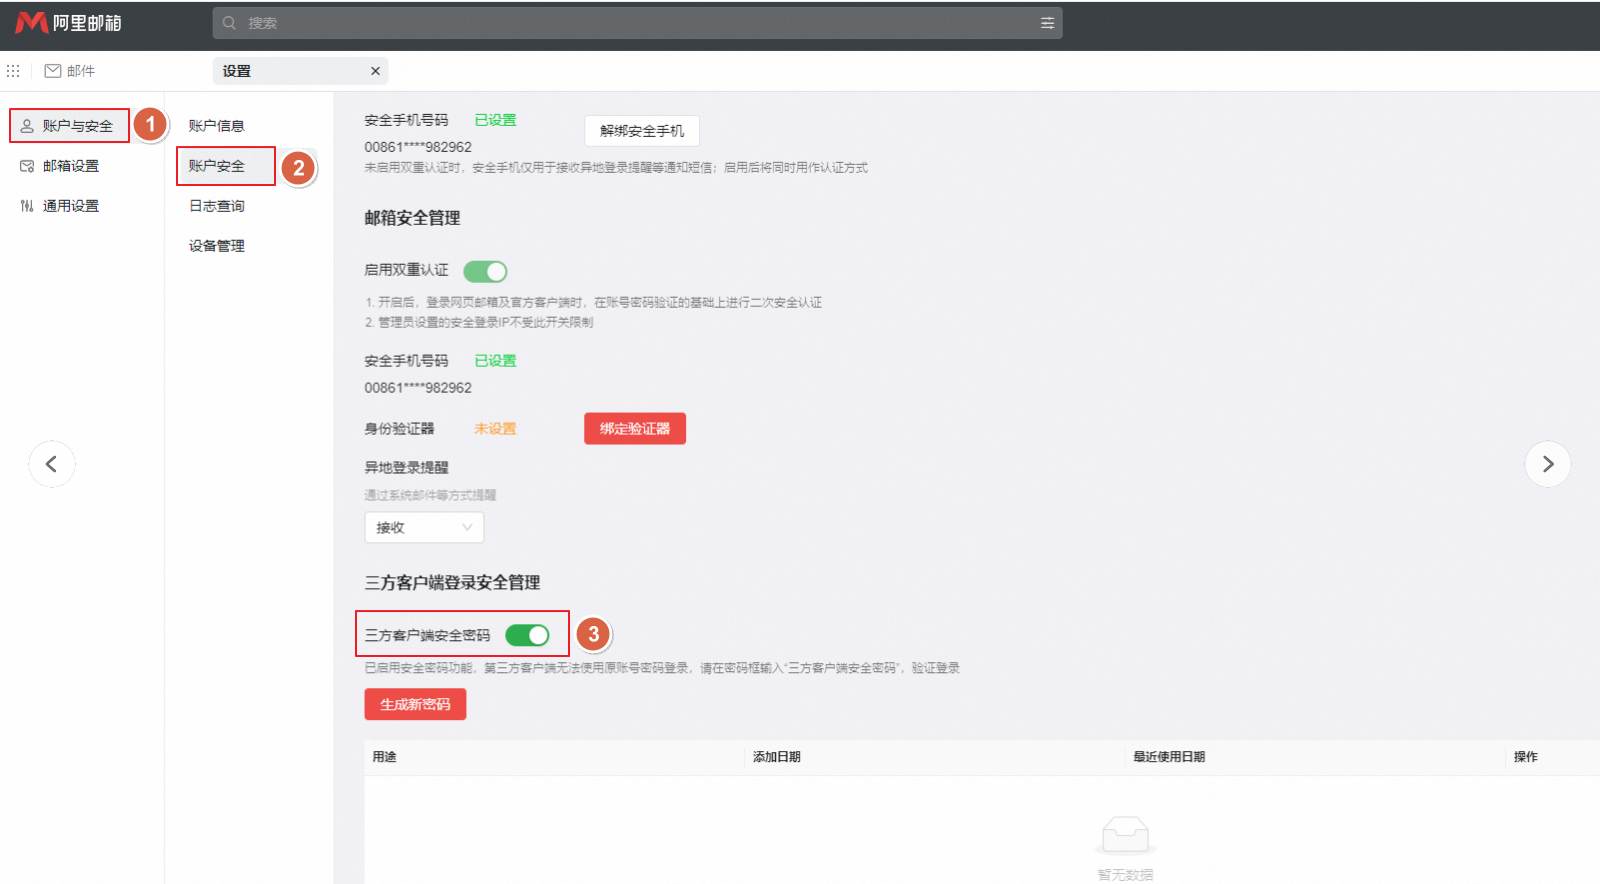
Task: Turn off 三方客户端安全密码 switch
Action: coord(527,635)
